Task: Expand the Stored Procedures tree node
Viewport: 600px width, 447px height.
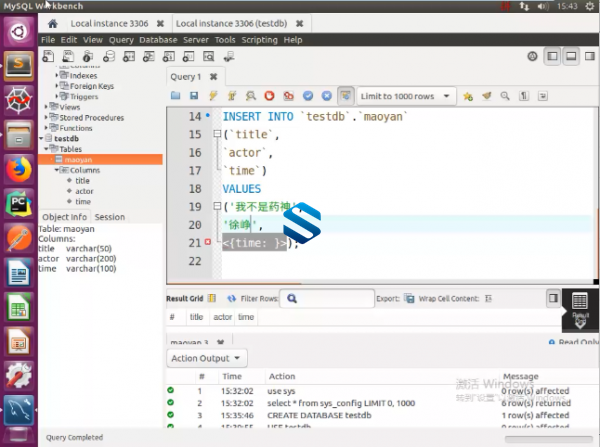Action: coord(46,117)
